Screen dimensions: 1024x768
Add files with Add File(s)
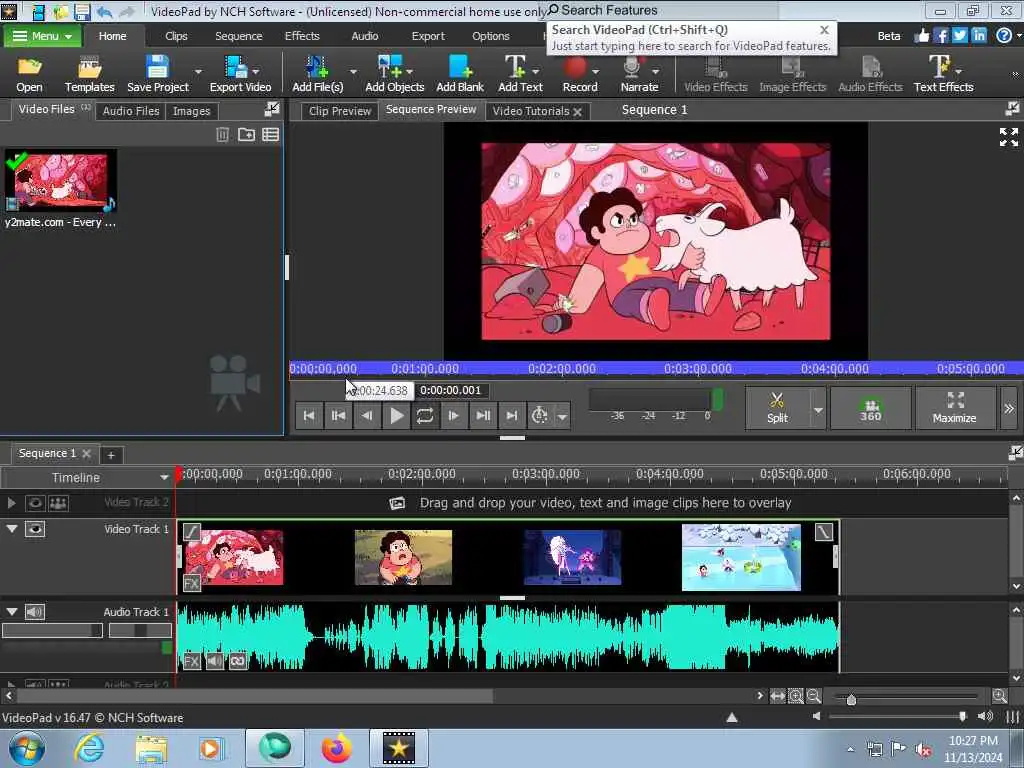coord(317,74)
